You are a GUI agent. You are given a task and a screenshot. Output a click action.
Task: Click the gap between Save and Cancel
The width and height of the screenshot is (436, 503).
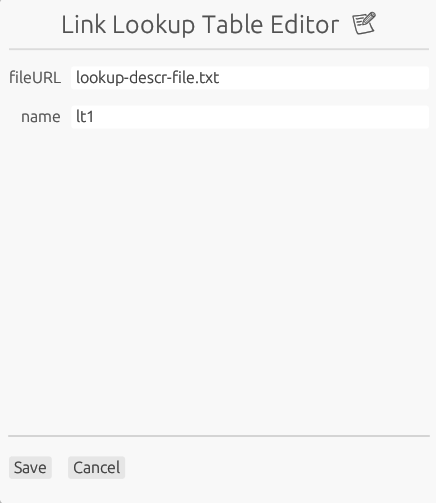[x=60, y=467]
